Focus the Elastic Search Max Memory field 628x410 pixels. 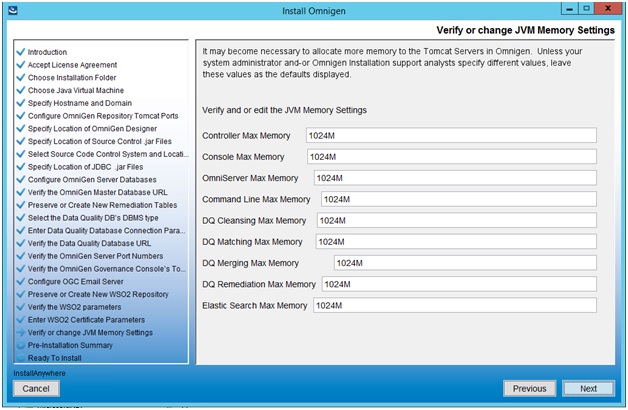click(x=455, y=305)
